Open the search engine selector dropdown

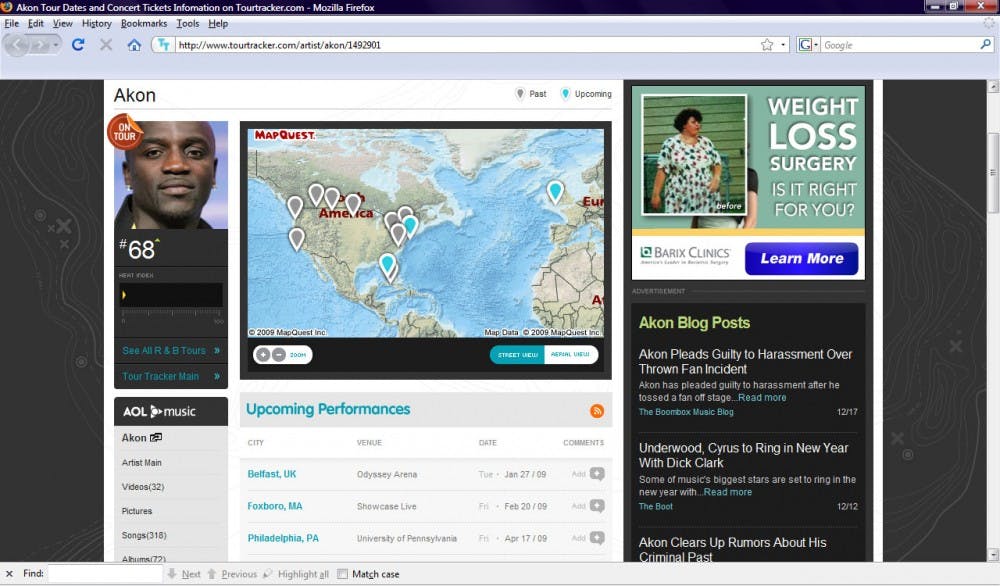tap(809, 45)
